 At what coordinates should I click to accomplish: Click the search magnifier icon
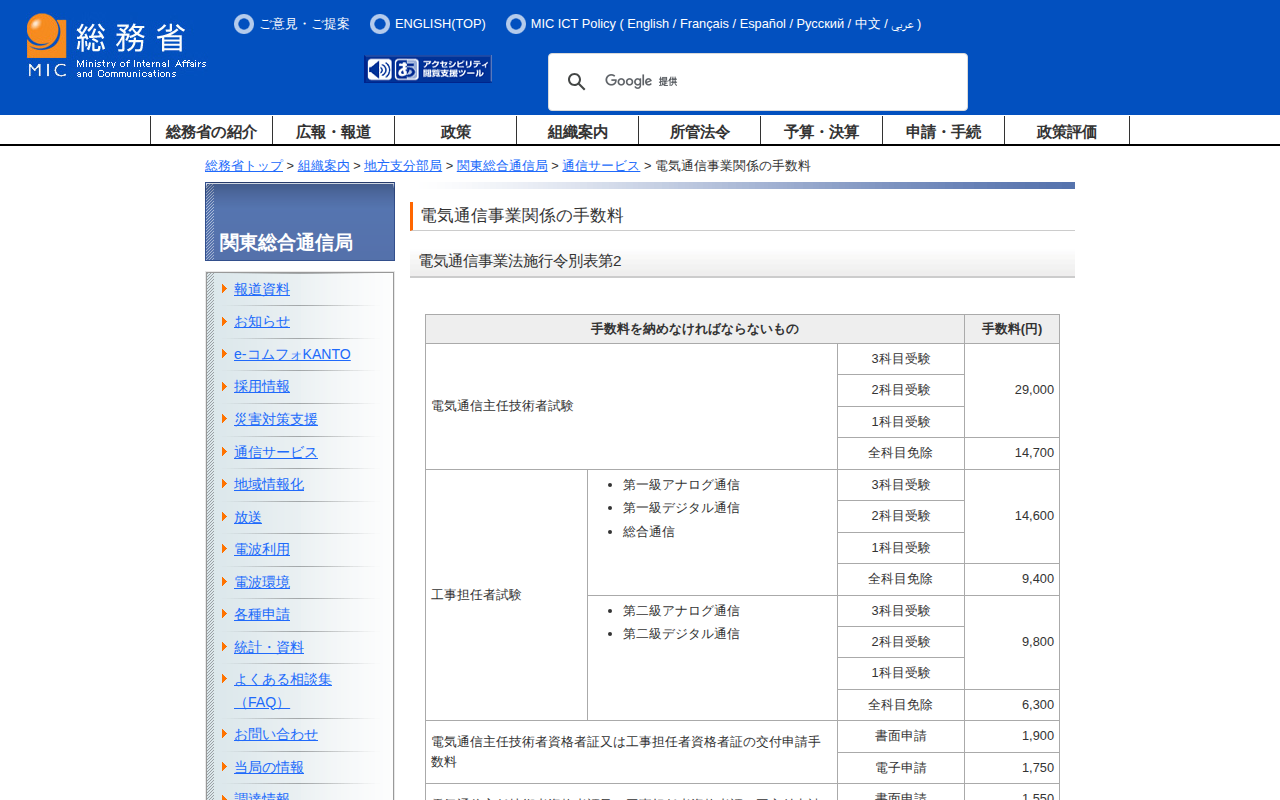pos(577,82)
